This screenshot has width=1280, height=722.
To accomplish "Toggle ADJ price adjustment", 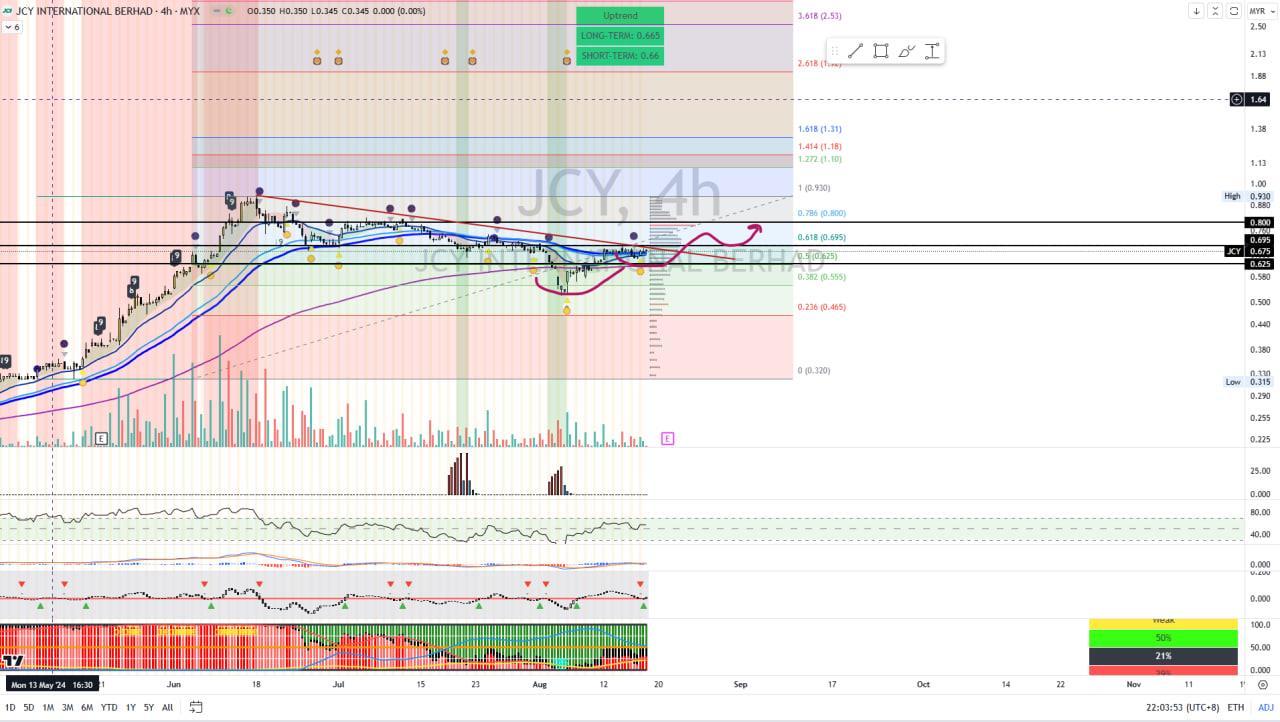I will (1266, 707).
